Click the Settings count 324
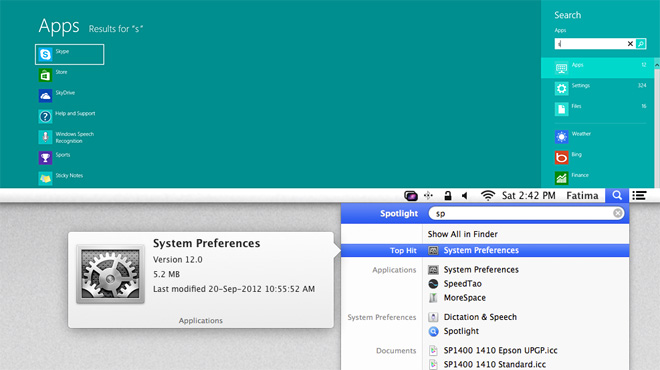Screen dimensions: 660x370 [642, 85]
